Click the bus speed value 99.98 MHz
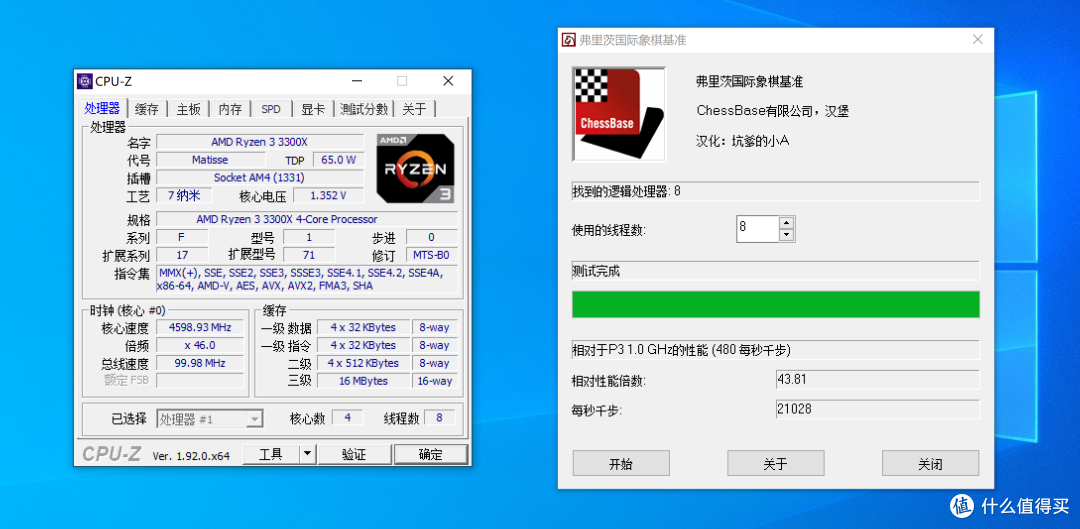Screen dimensions: 1080x529 200,363
